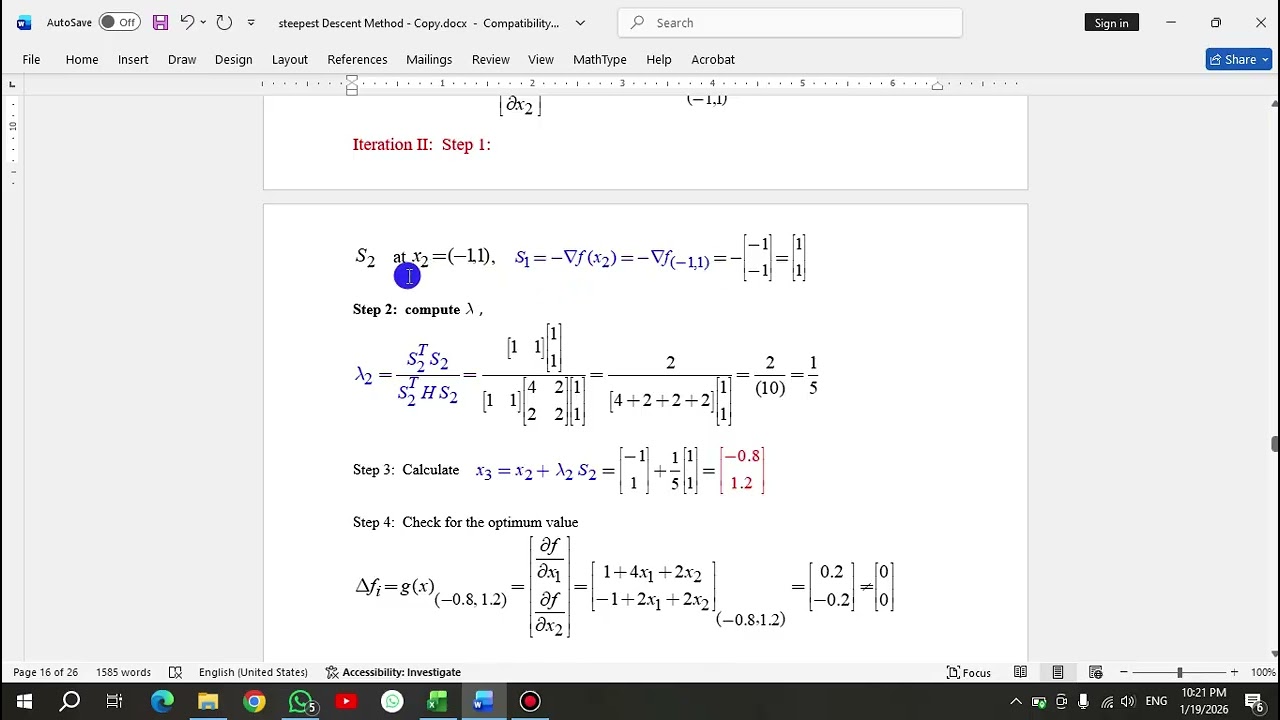Open the Design tab

[x=233, y=59]
